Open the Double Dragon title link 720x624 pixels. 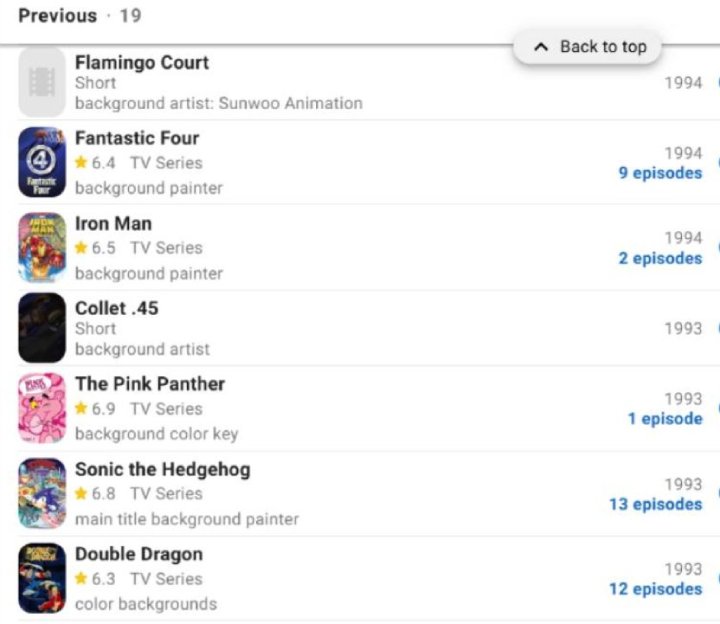tap(139, 554)
